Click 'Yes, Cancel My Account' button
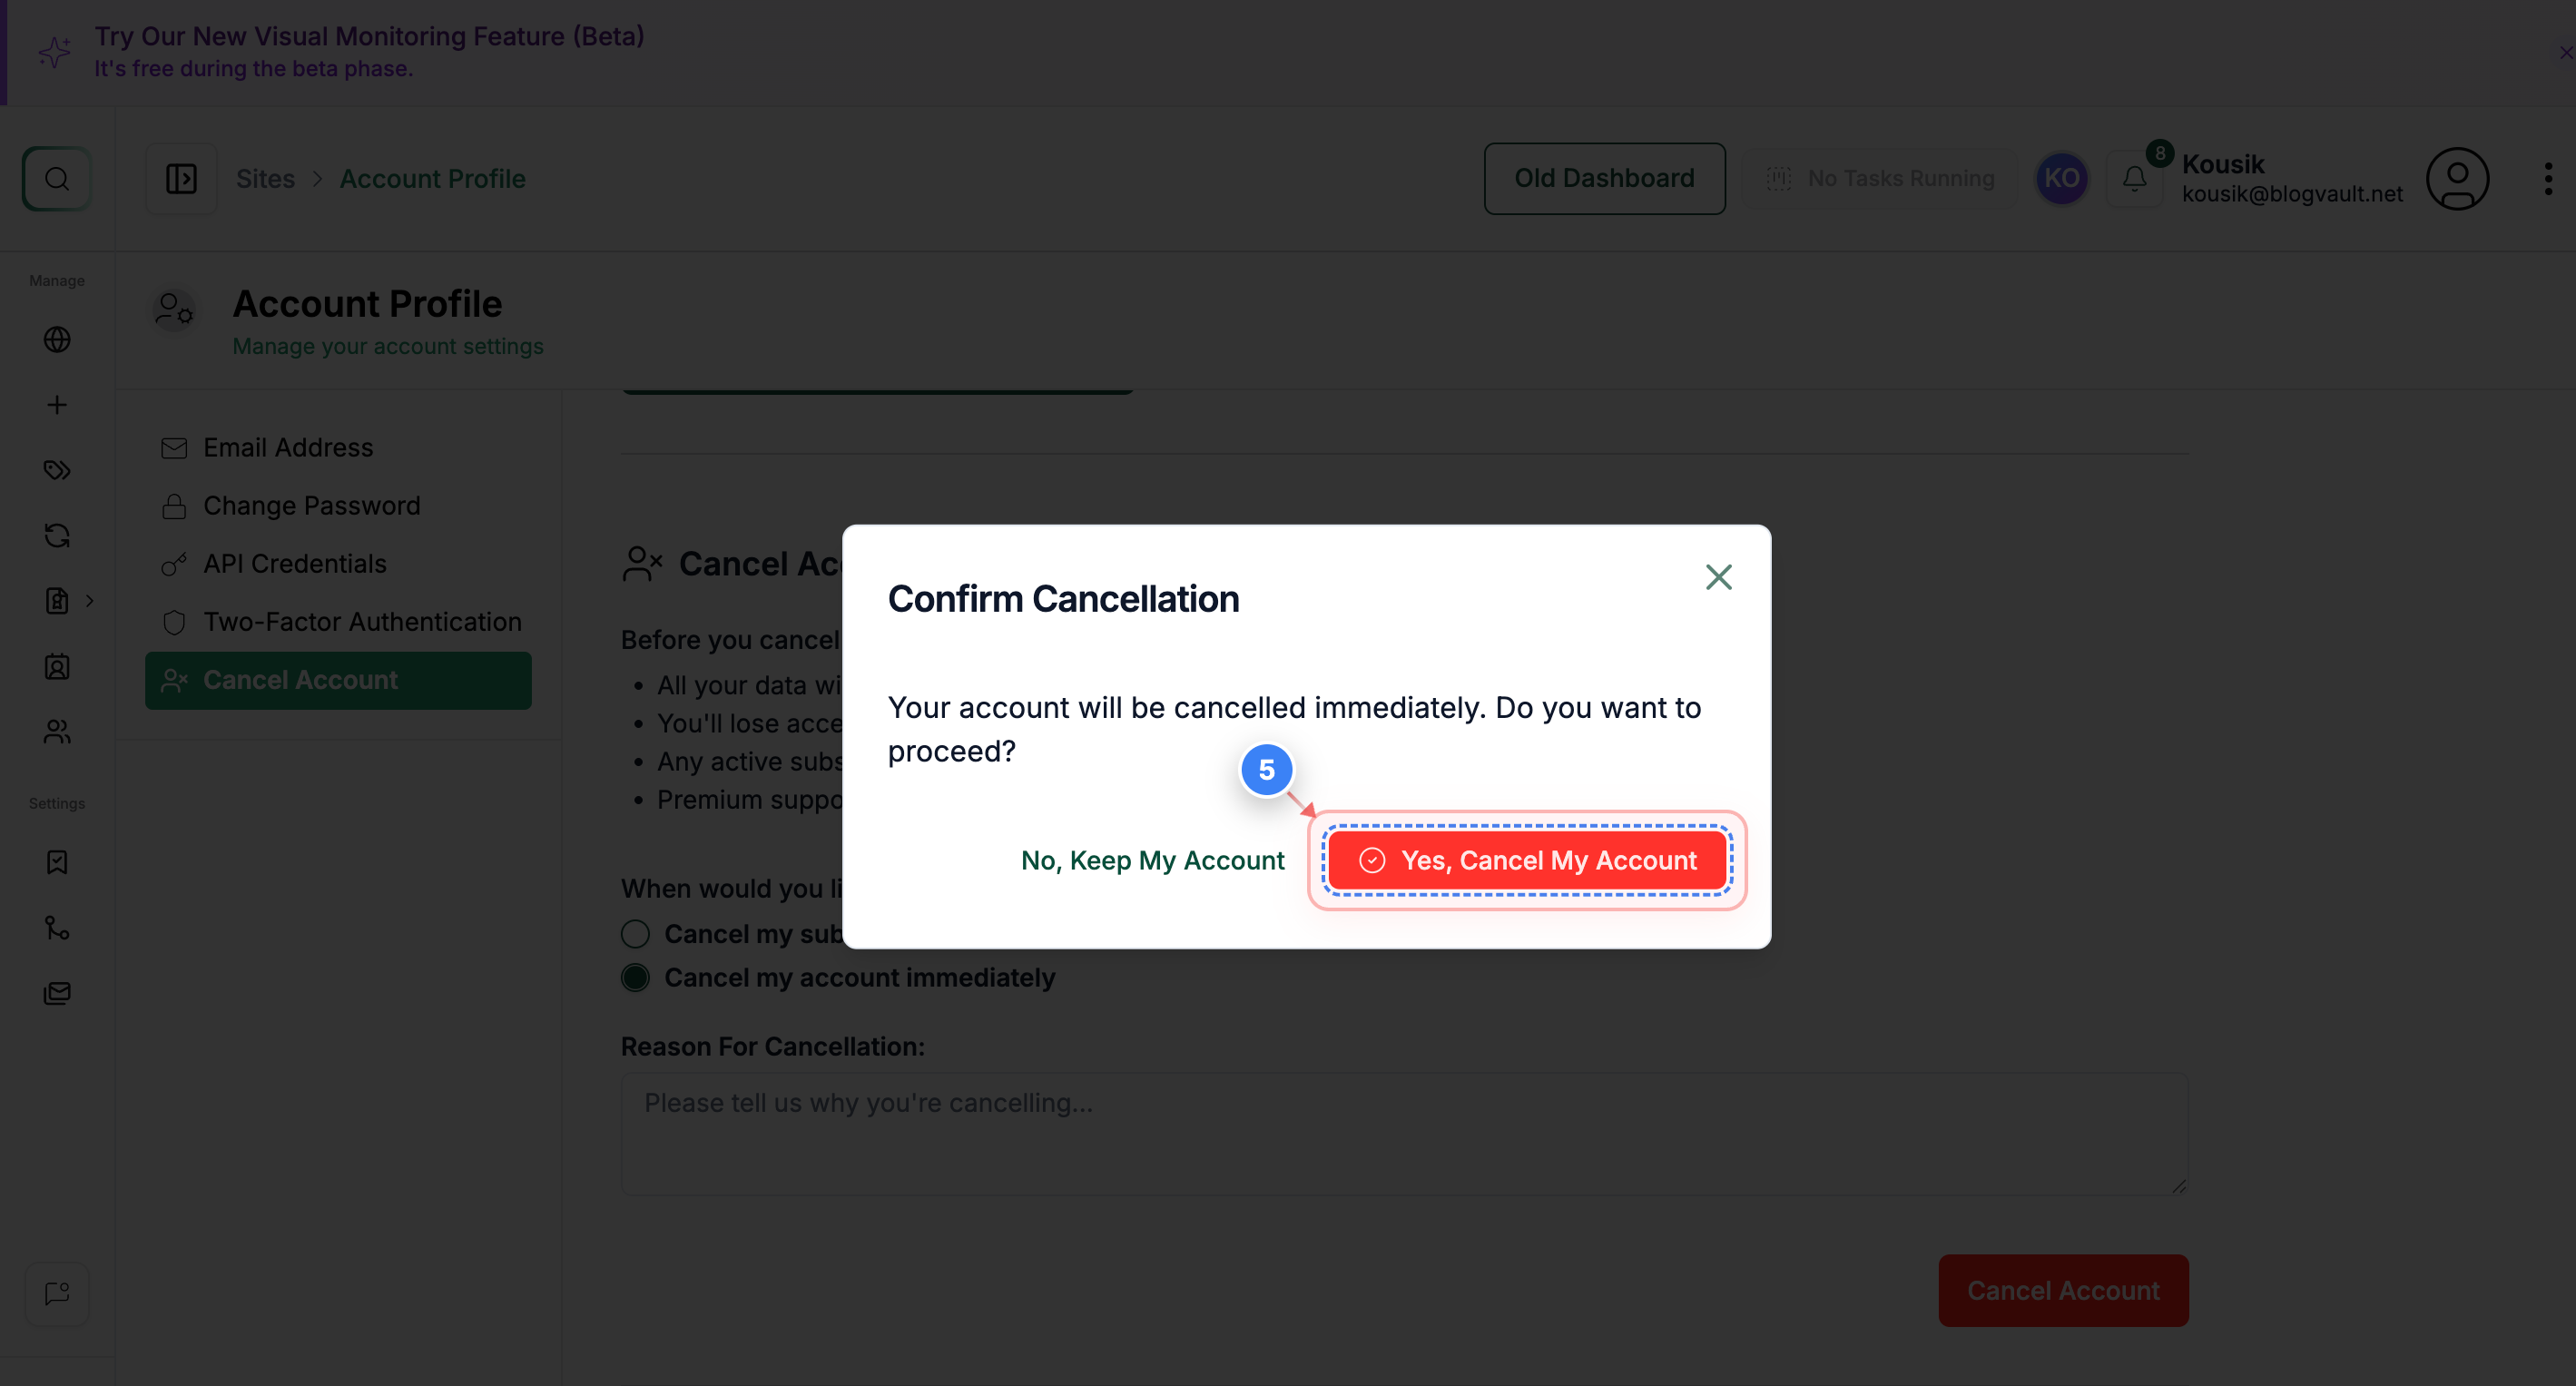This screenshot has height=1386, width=2576. click(x=1527, y=860)
